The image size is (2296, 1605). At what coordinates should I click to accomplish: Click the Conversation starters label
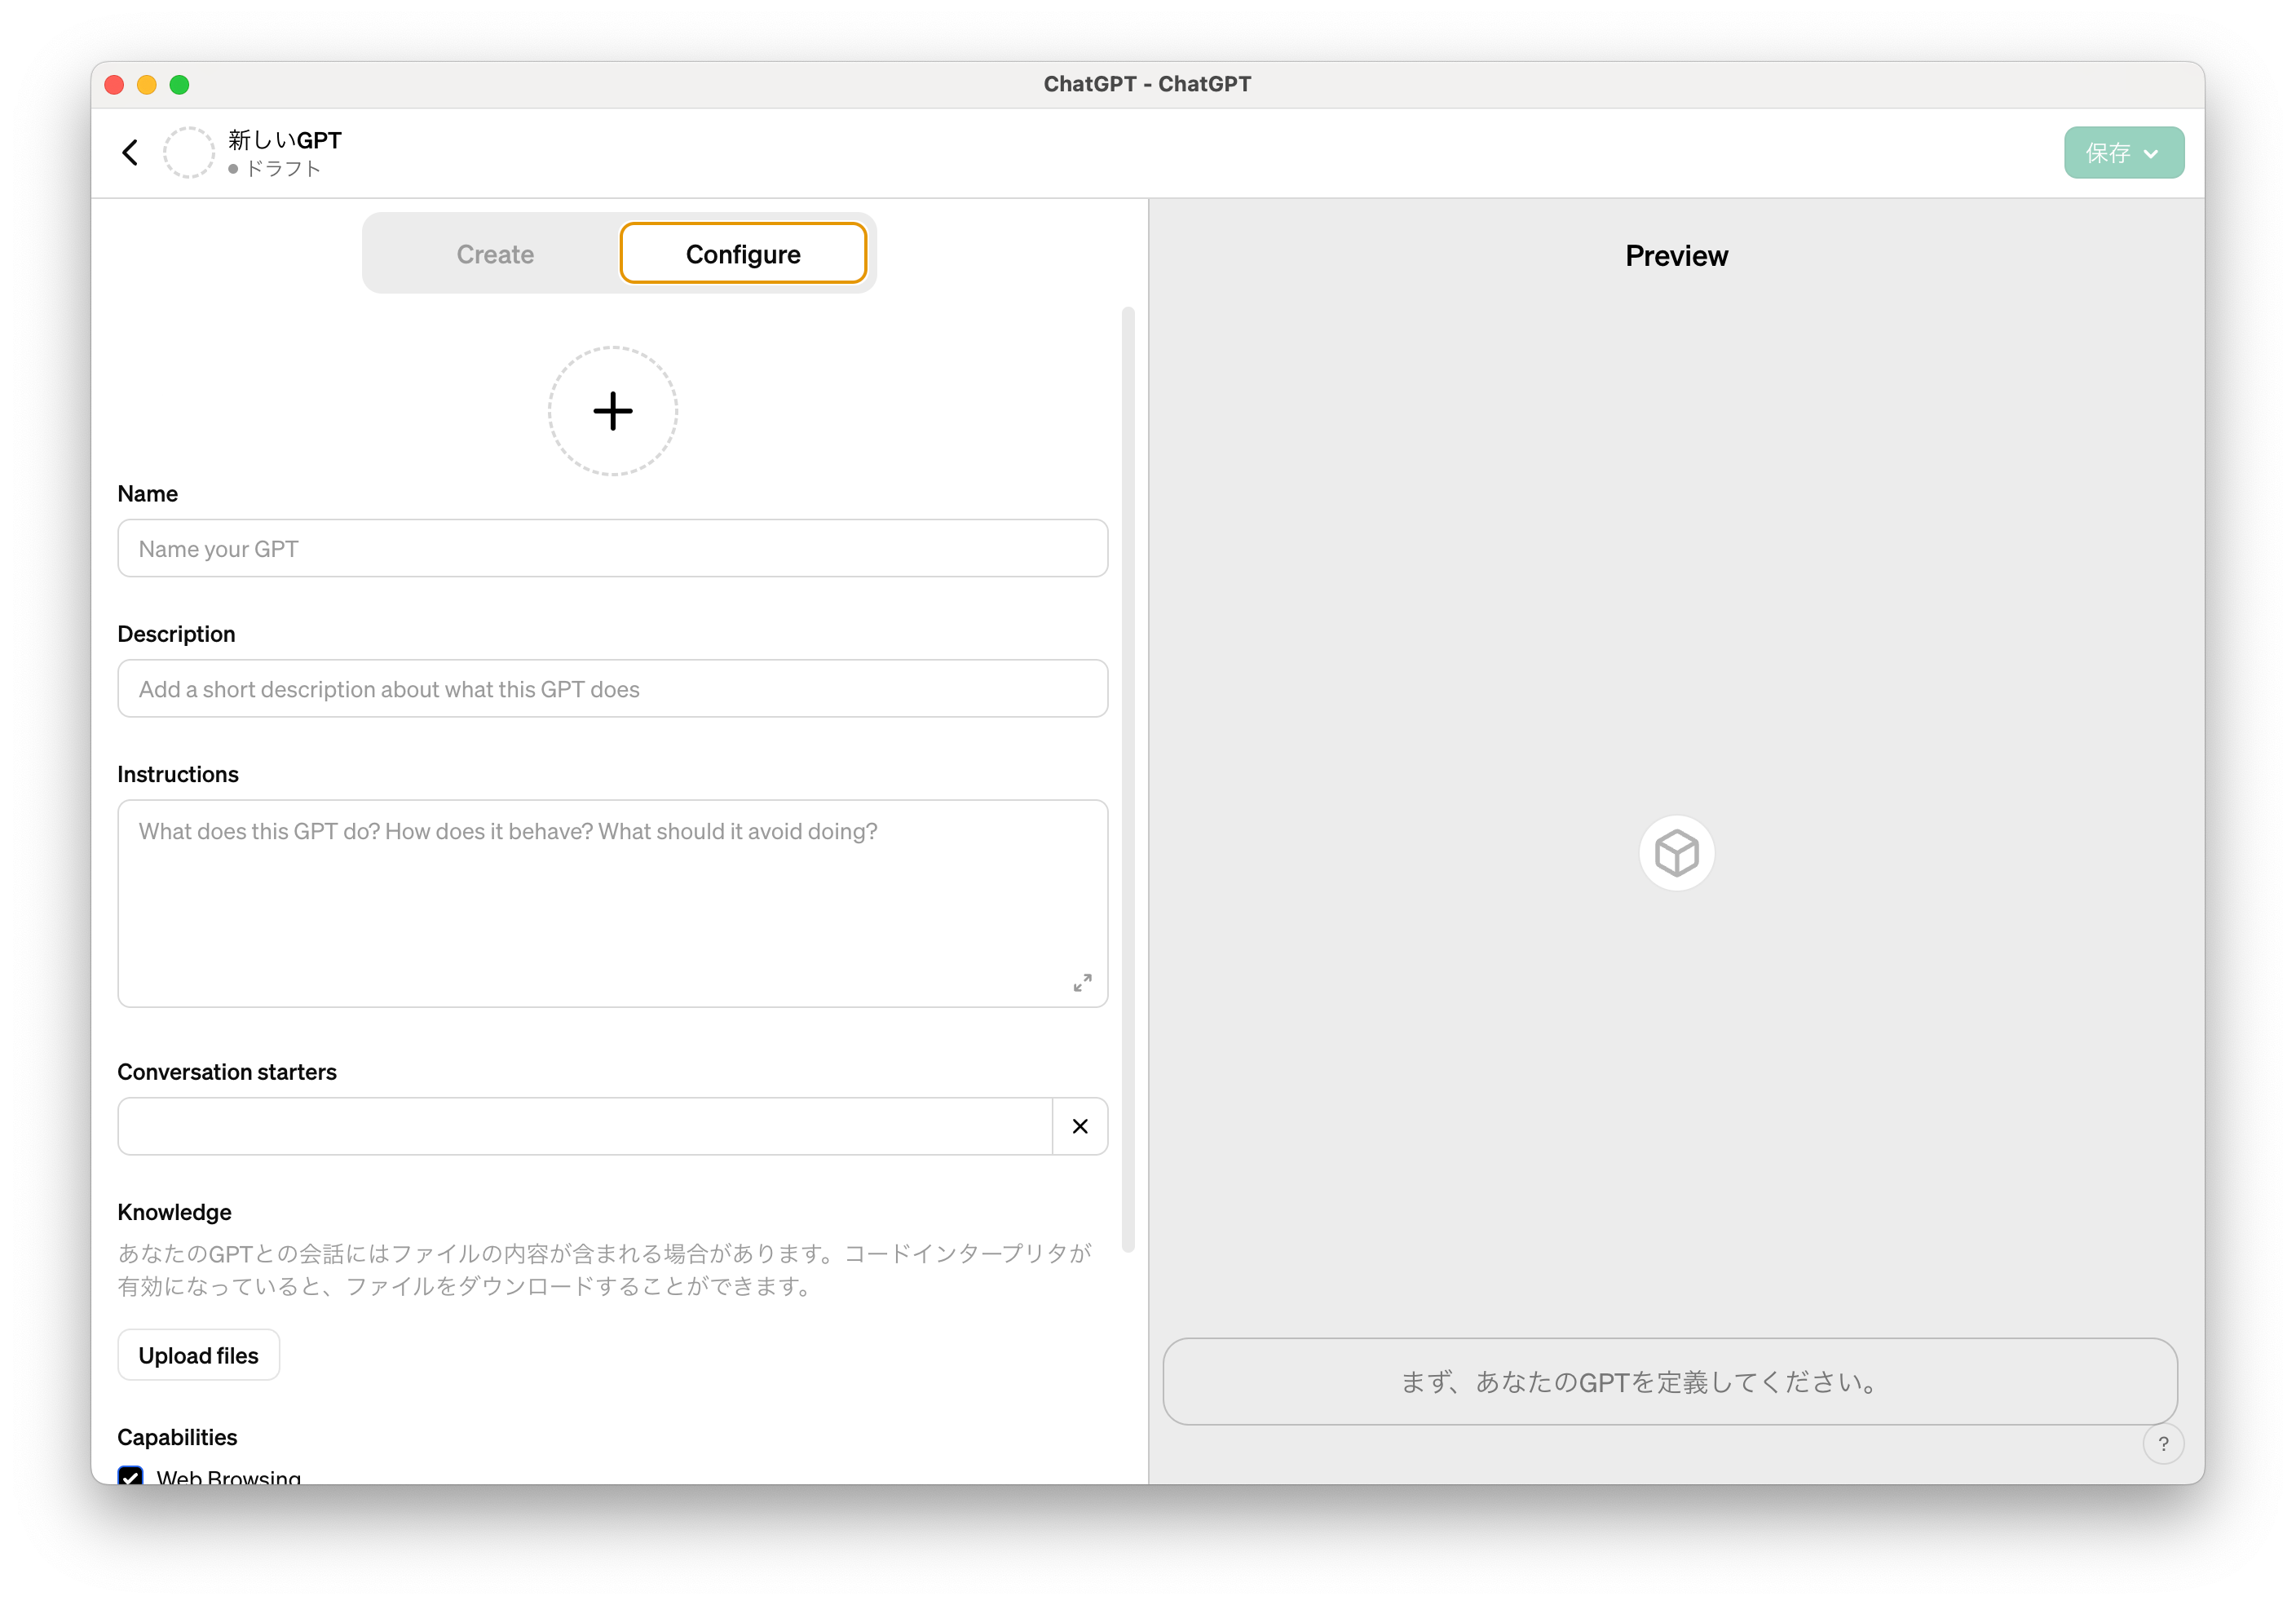[227, 1072]
